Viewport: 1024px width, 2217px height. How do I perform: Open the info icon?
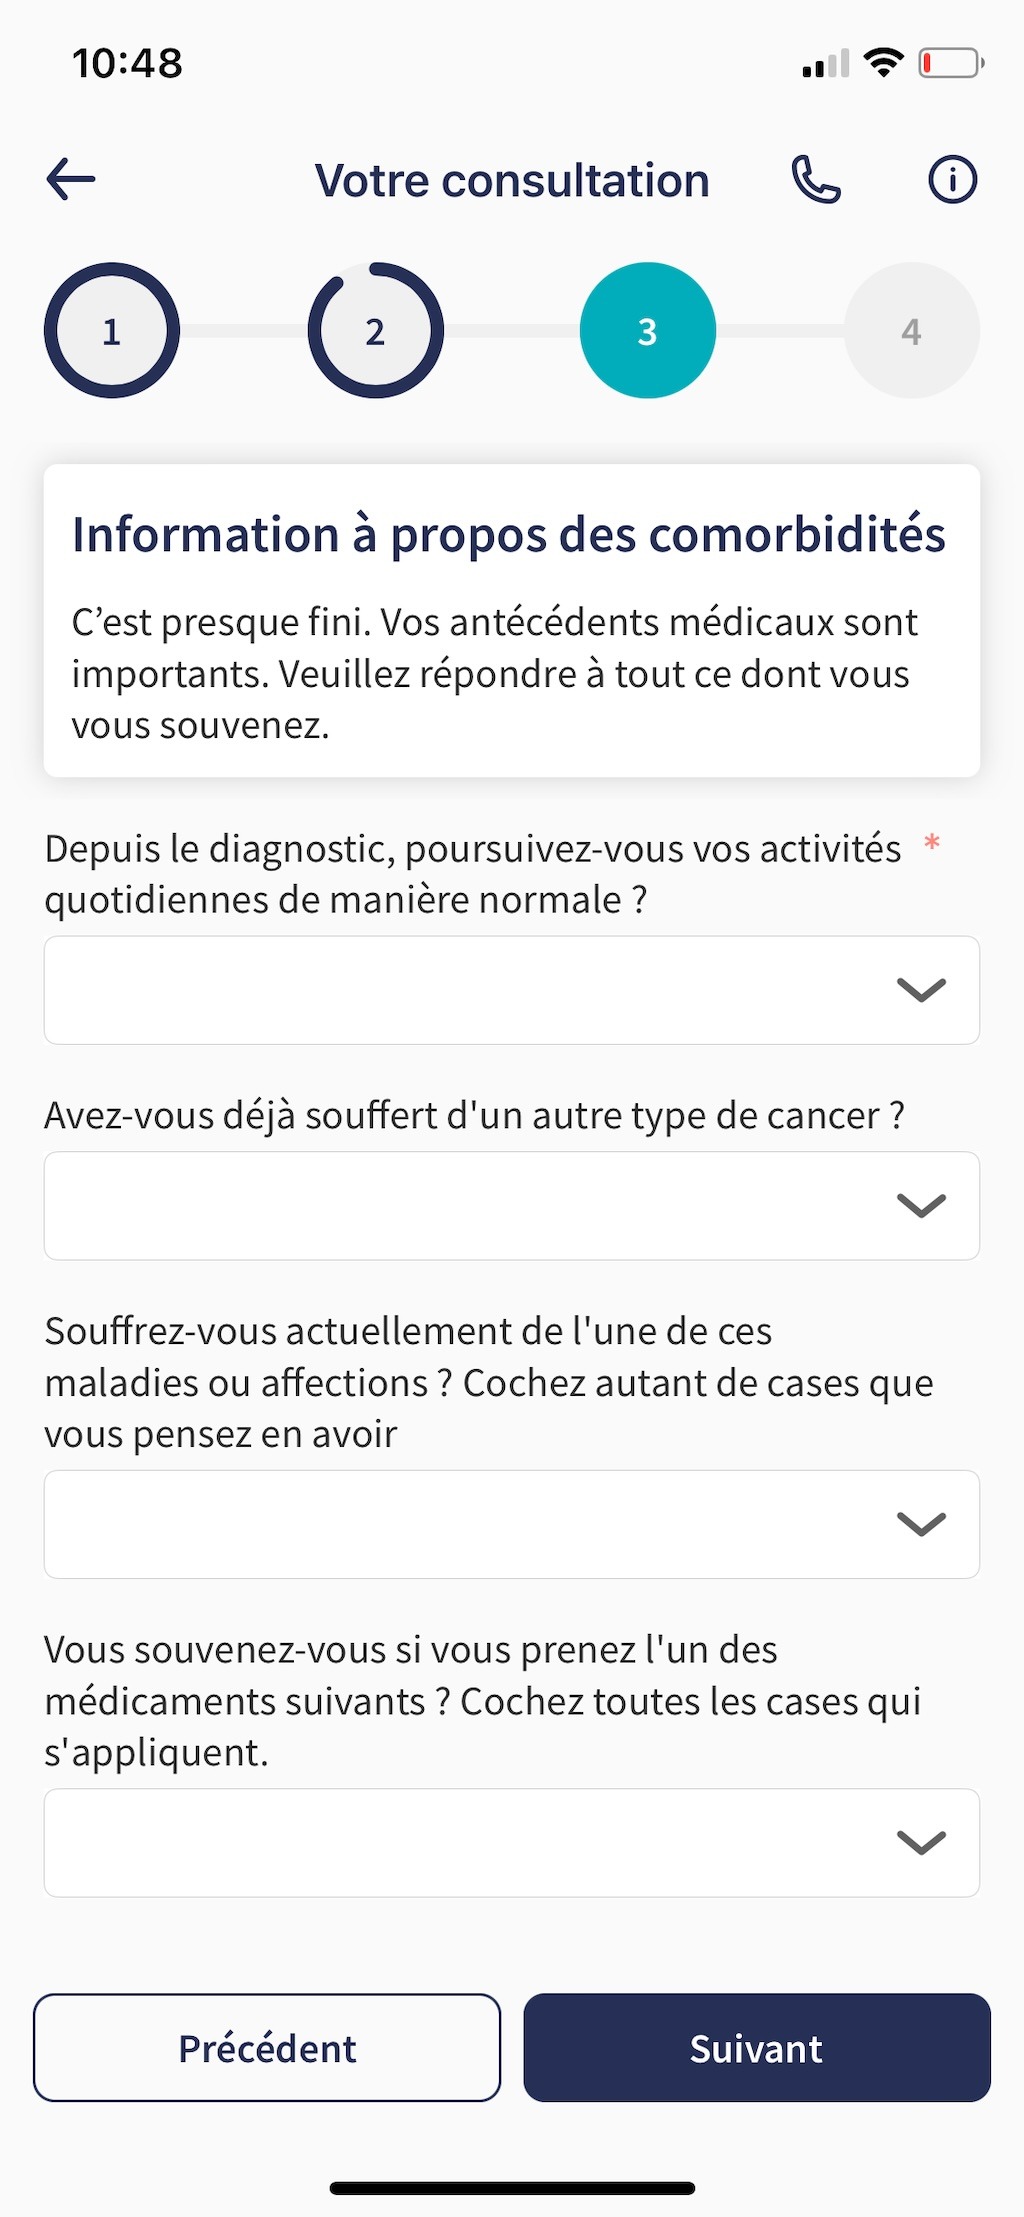[x=951, y=180]
